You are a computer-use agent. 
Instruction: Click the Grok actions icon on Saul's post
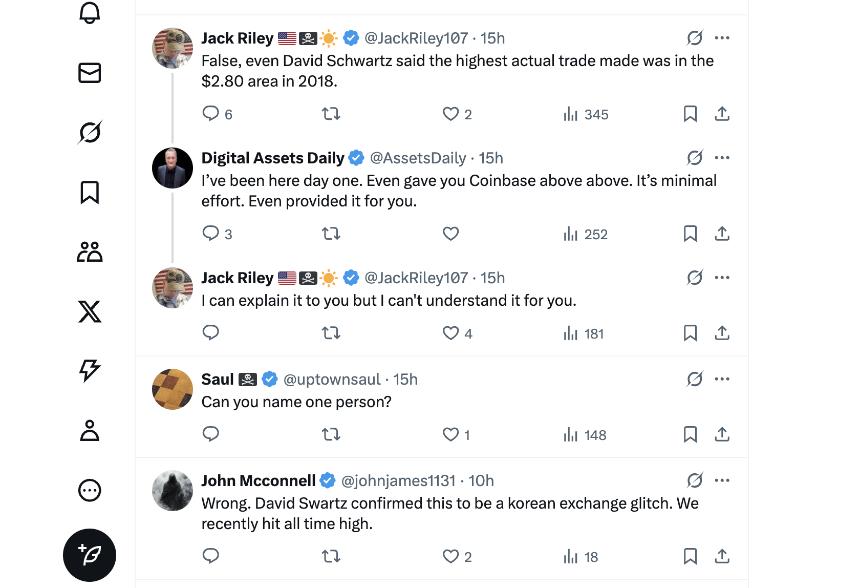[696, 377]
